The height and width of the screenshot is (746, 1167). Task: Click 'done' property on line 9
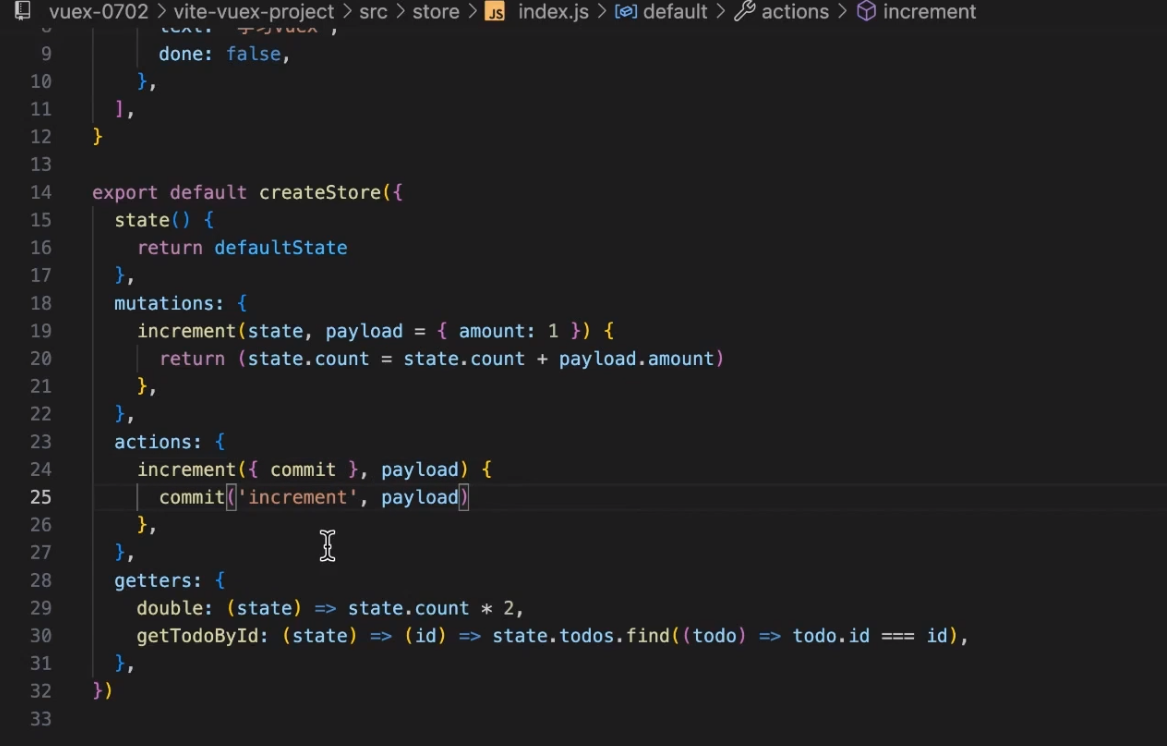180,54
